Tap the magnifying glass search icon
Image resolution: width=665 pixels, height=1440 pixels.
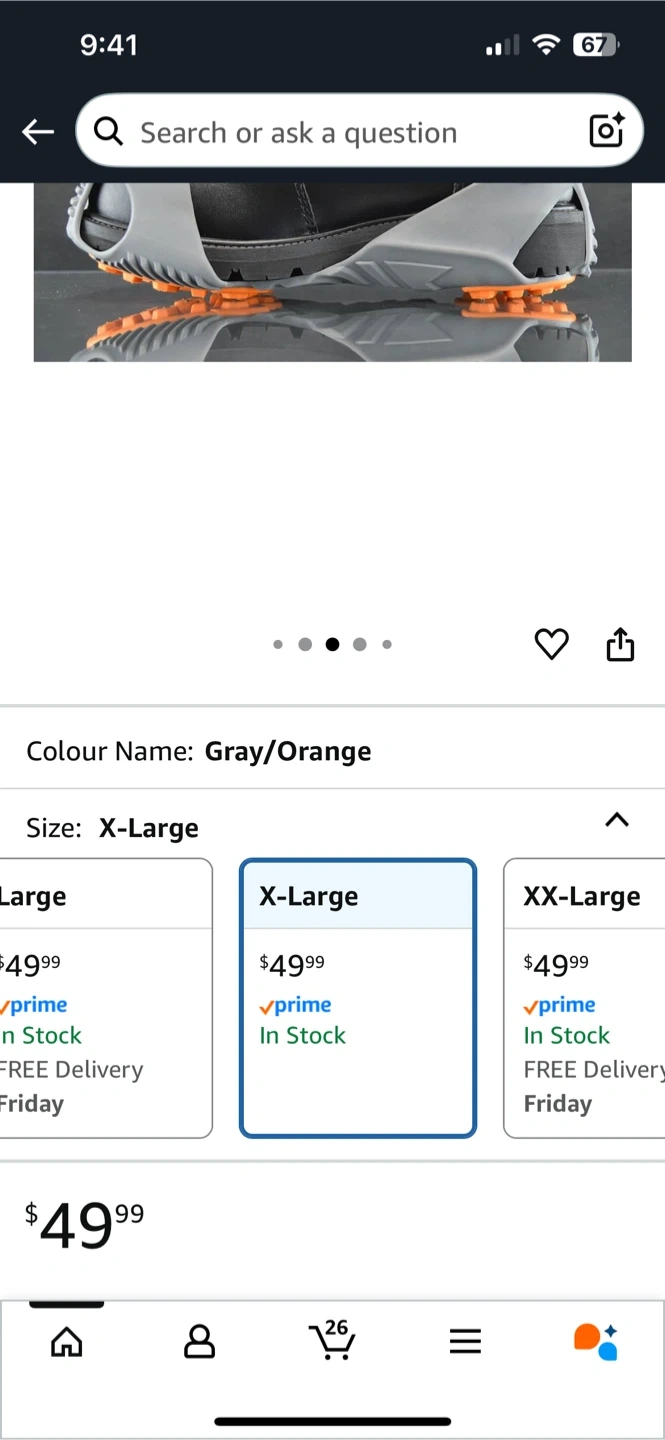click(x=108, y=131)
